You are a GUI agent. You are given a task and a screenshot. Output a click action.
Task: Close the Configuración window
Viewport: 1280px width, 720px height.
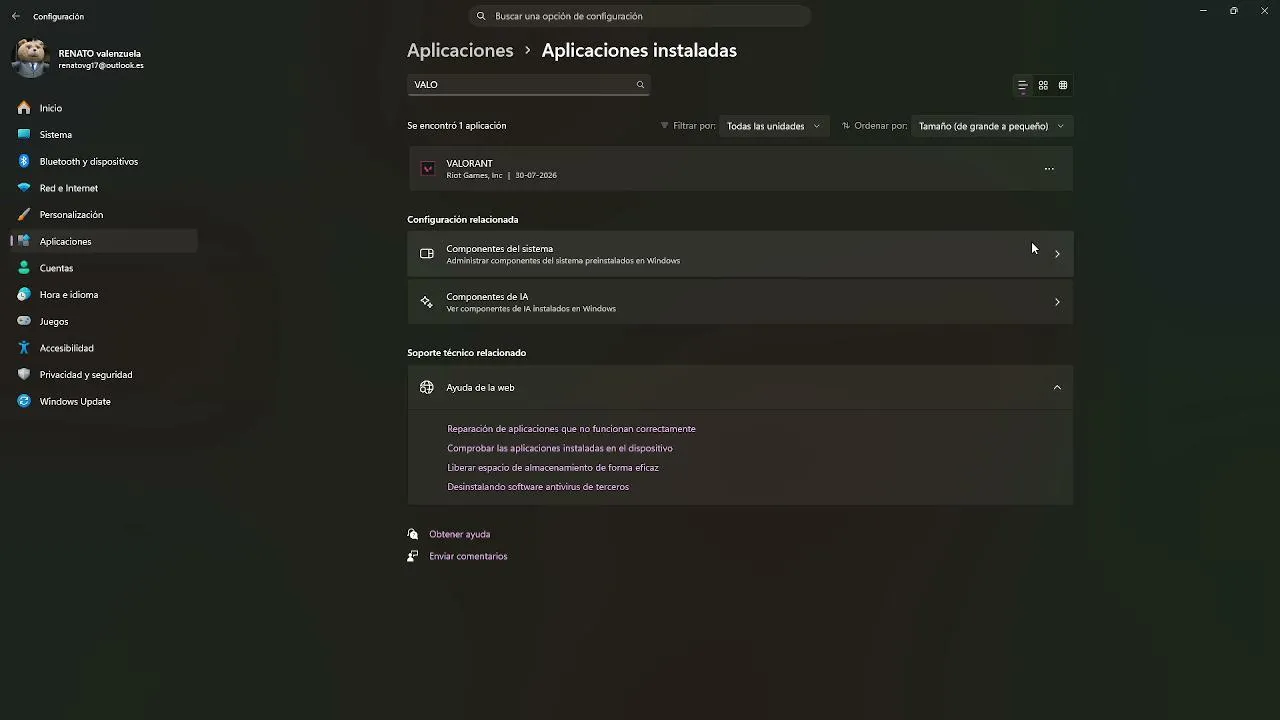[x=1265, y=11]
